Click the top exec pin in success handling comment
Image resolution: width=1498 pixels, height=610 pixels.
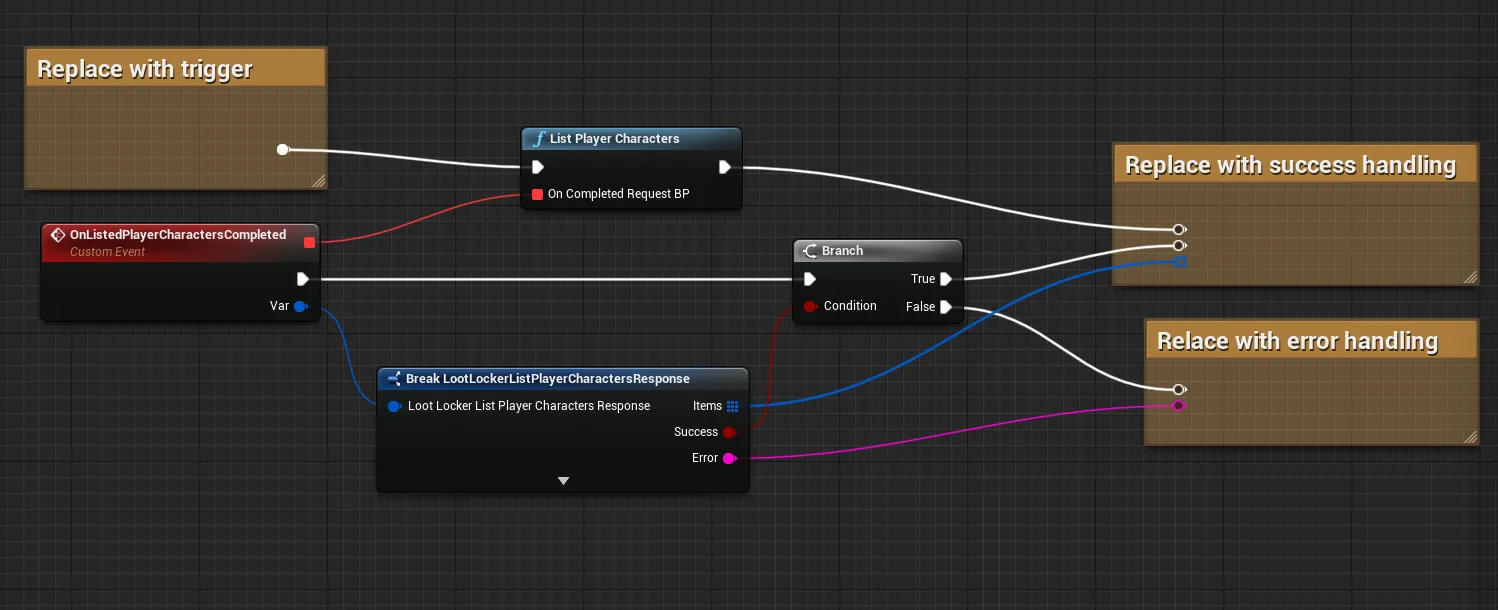[1179, 229]
